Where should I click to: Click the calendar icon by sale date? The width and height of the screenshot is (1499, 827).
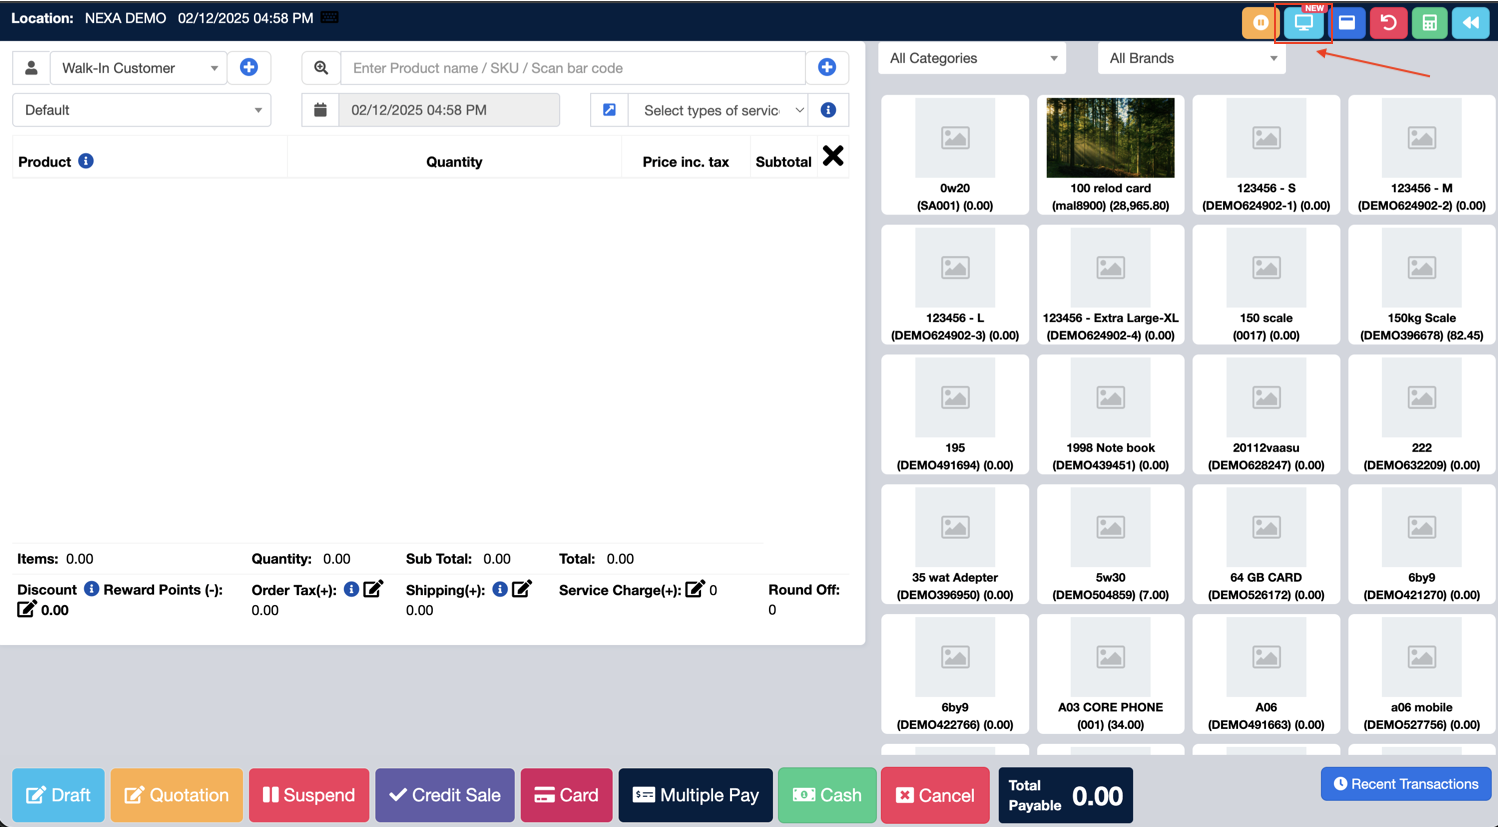click(320, 110)
